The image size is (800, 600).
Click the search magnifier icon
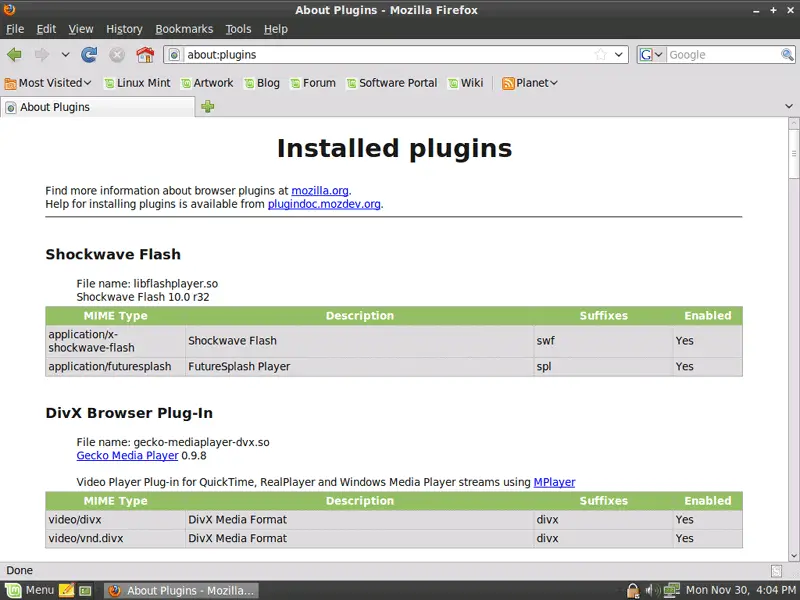(787, 55)
